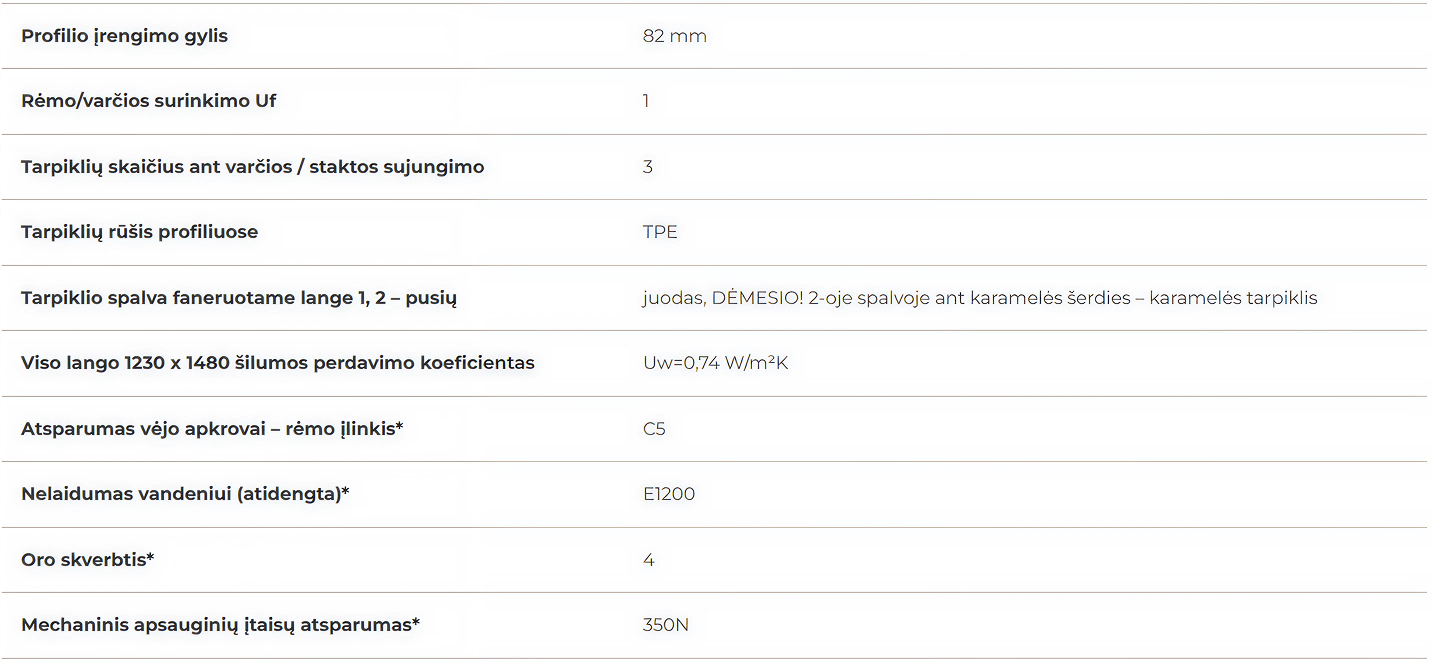Click "Atsparumas vėjo apkrovai – rėmo įlinkis*"

click(x=212, y=429)
